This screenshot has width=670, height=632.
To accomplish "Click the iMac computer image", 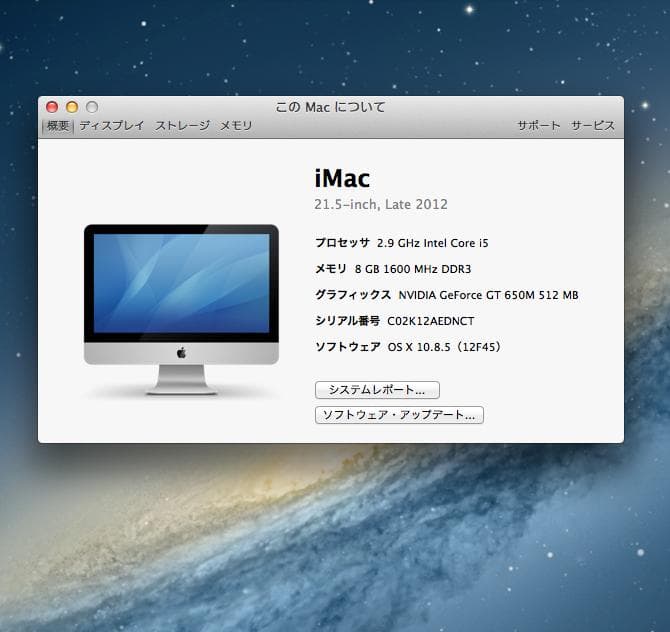I will [x=181, y=309].
